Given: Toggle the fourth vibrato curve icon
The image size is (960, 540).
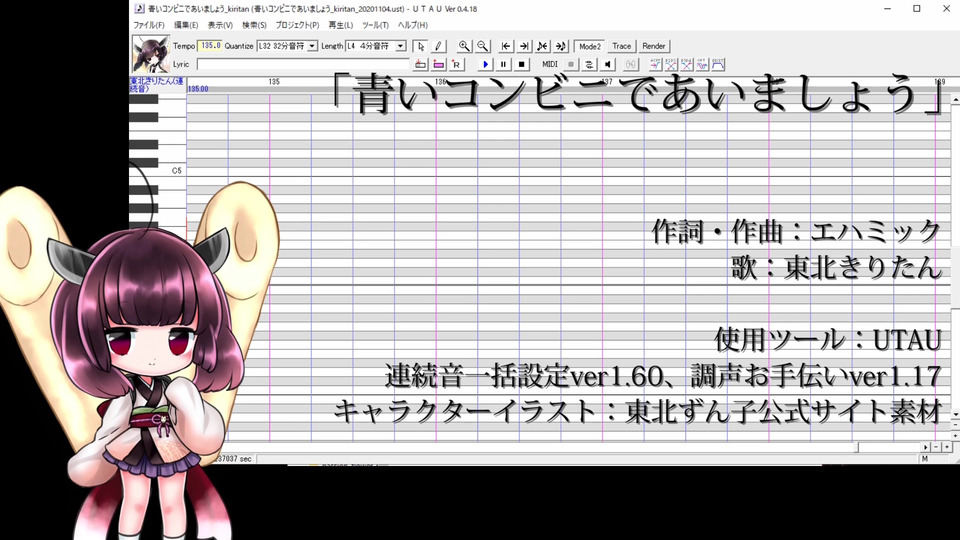Looking at the screenshot, I should pyautogui.click(x=702, y=64).
